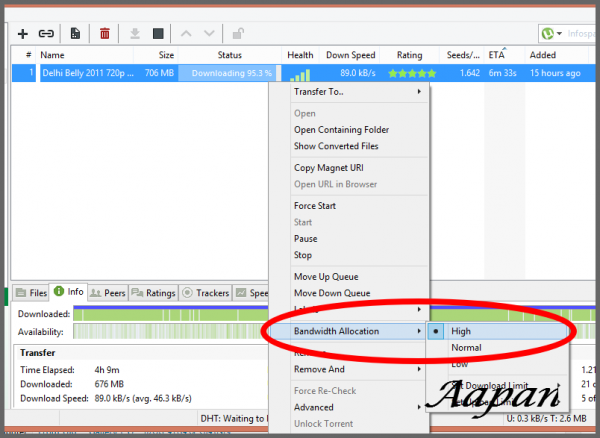The width and height of the screenshot is (600, 438).
Task: Sort by the # column header
Action: (x=24, y=55)
